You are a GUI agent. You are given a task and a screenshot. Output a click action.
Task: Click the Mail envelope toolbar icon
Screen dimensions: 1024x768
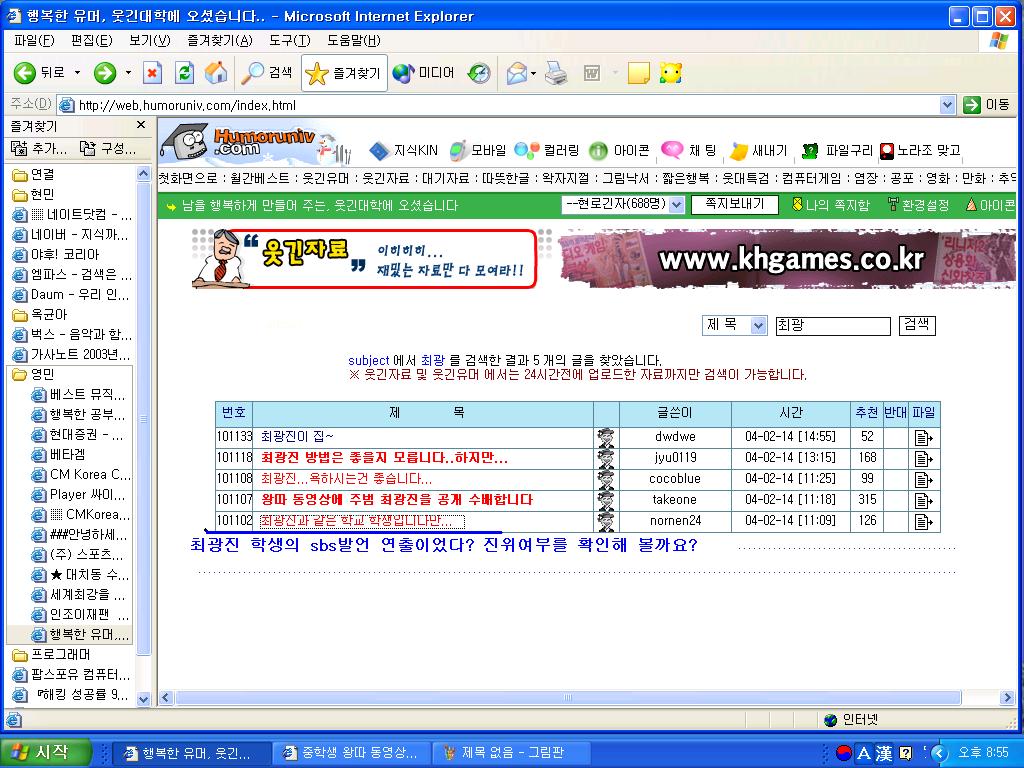coord(516,72)
